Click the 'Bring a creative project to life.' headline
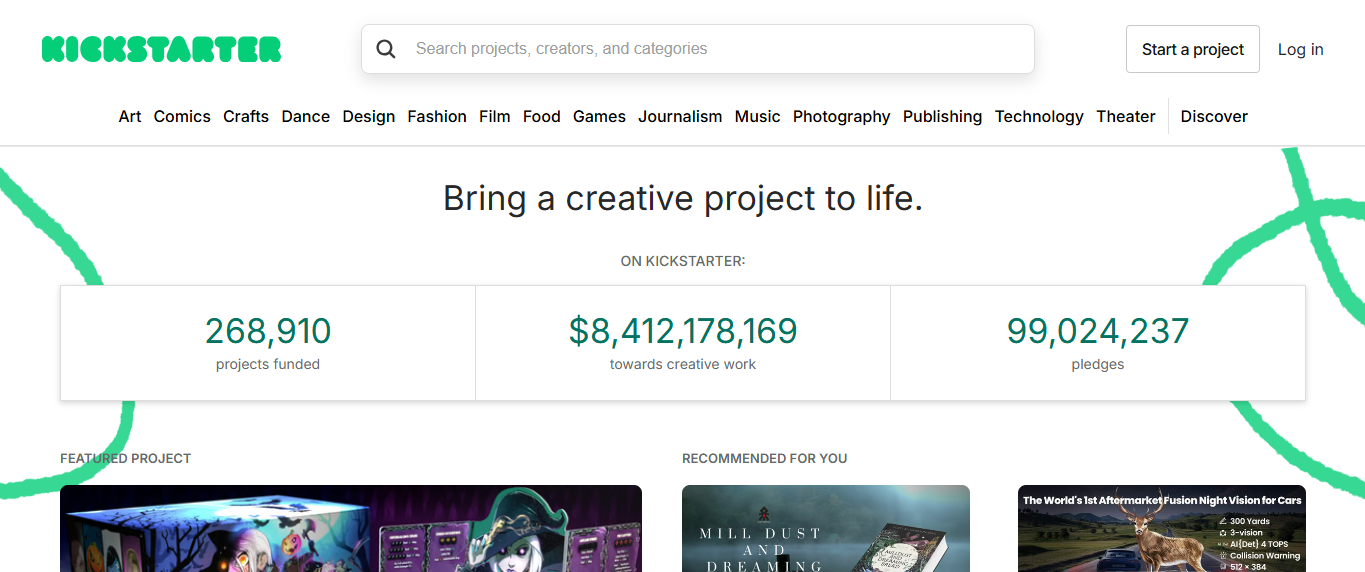The width and height of the screenshot is (1365, 572). tap(683, 198)
